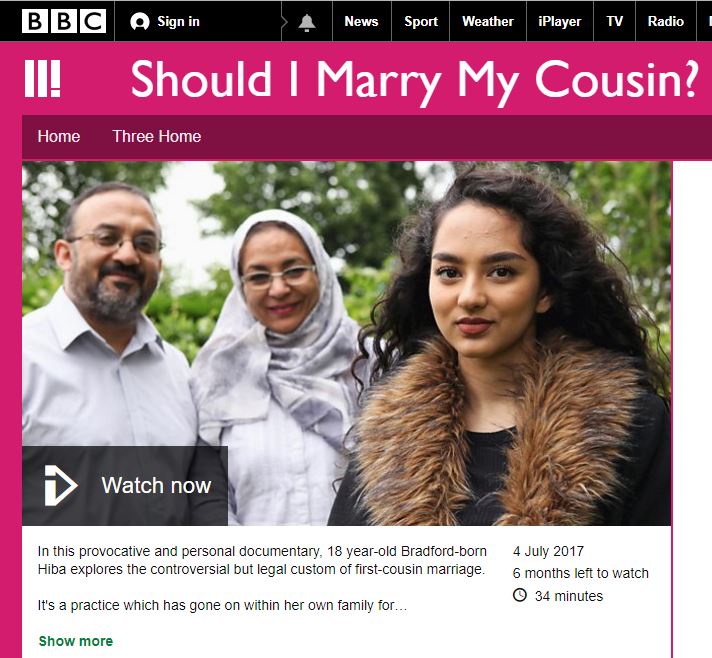This screenshot has width=712, height=658.
Task: Click the BBC logo
Action: (64, 21)
